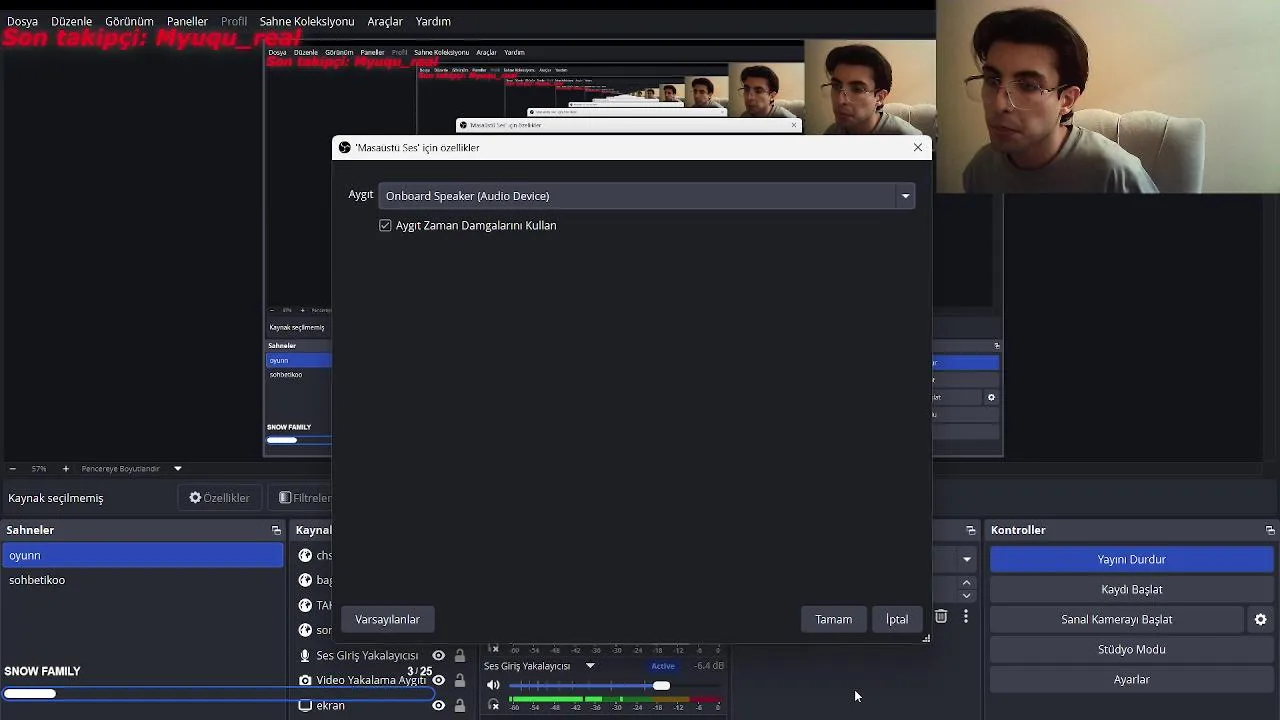Click the bag browser source icon
1280x720 pixels.
coord(305,580)
